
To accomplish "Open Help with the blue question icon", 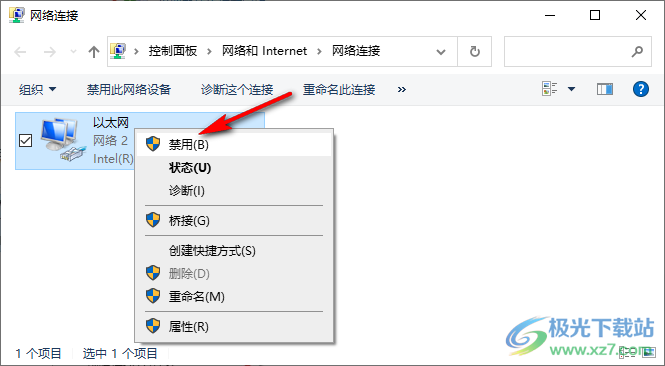I will [640, 89].
